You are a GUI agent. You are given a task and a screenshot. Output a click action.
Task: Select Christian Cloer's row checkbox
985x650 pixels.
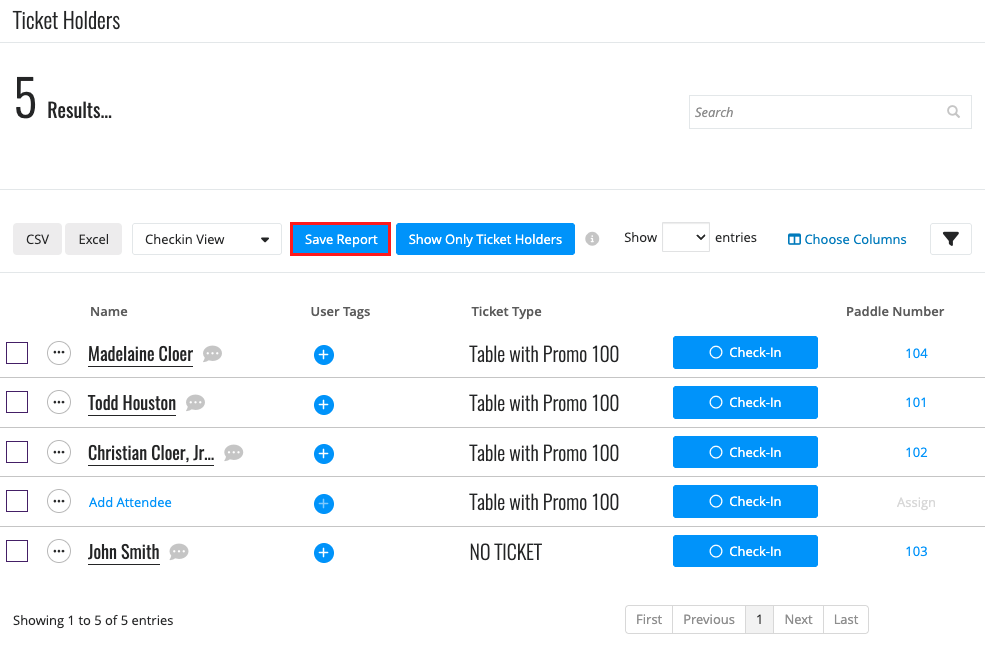[17, 452]
